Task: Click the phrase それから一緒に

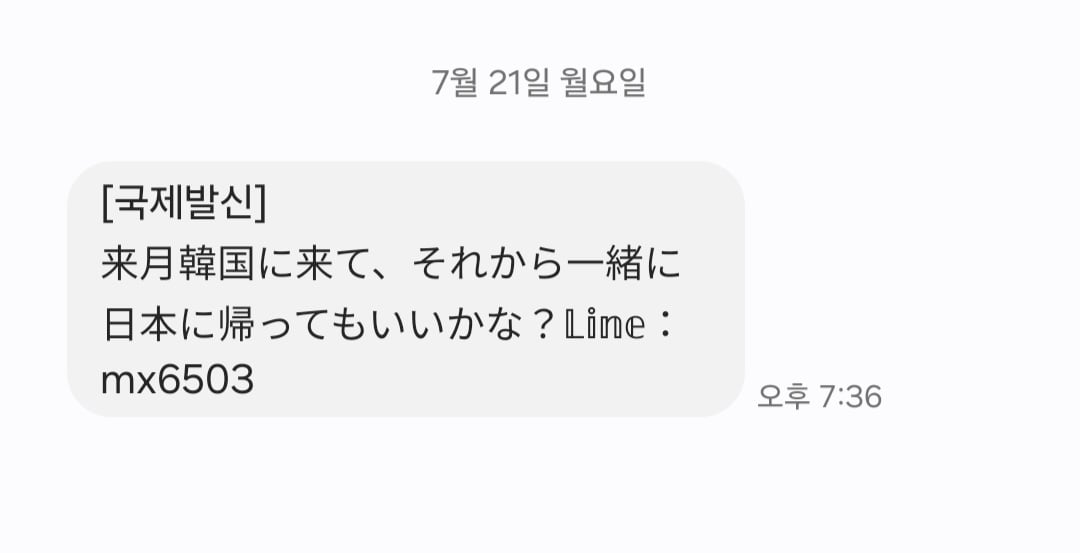Action: pyautogui.click(x=546, y=264)
